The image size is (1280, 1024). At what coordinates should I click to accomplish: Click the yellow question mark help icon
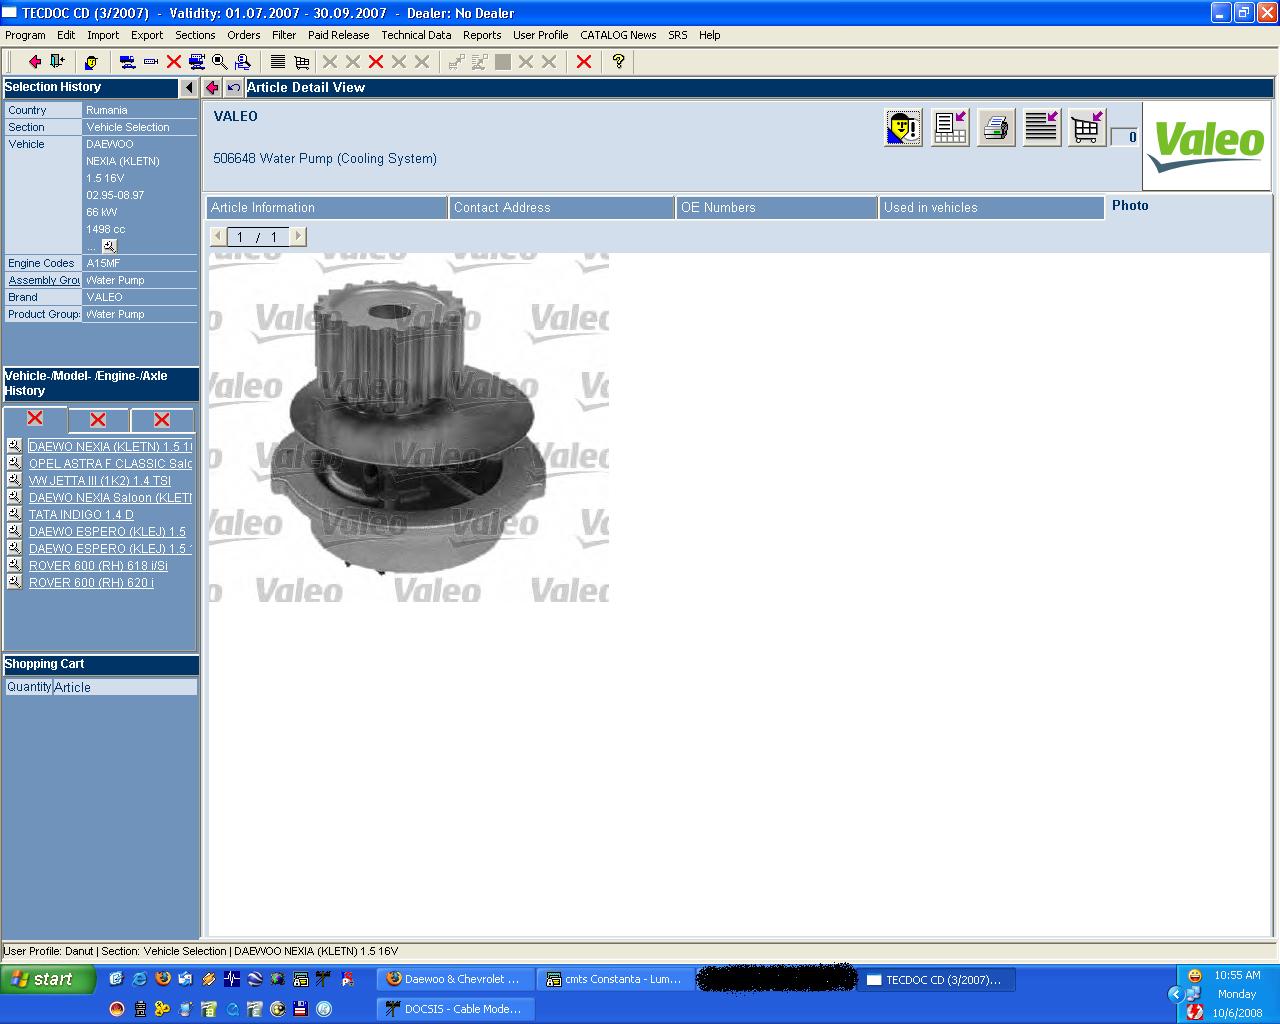[618, 62]
